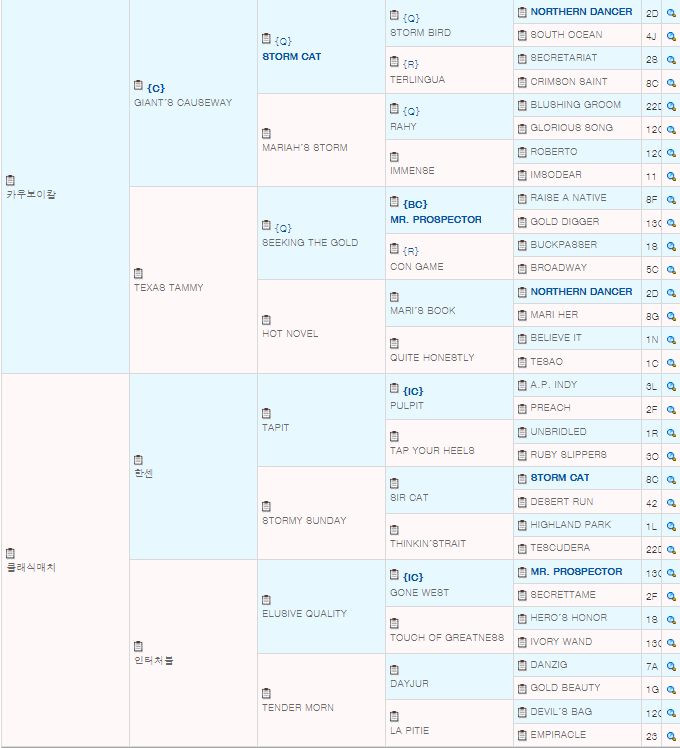Click clipboard icon beside BLUSHING GROOM
Screen dimensions: 680x748
[522, 105]
